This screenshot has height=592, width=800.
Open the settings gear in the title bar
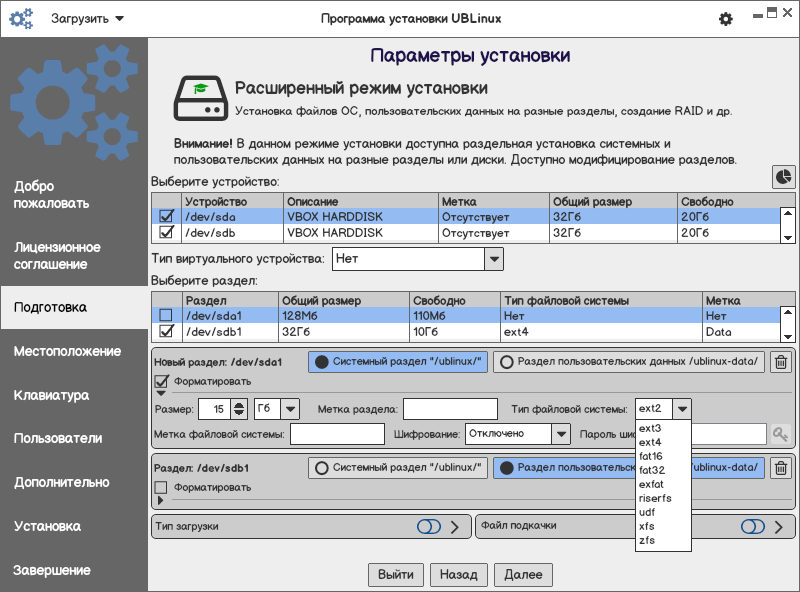(726, 19)
